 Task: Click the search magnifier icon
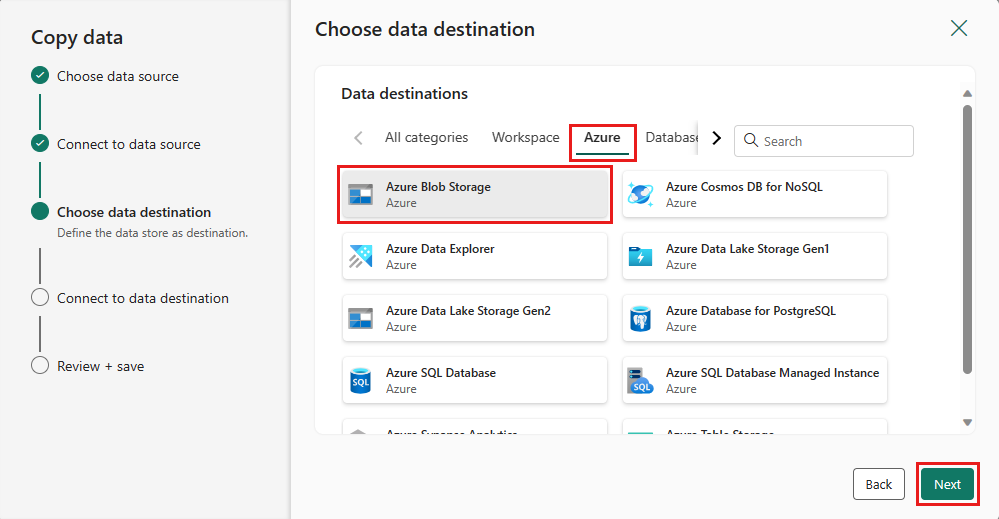pos(751,141)
